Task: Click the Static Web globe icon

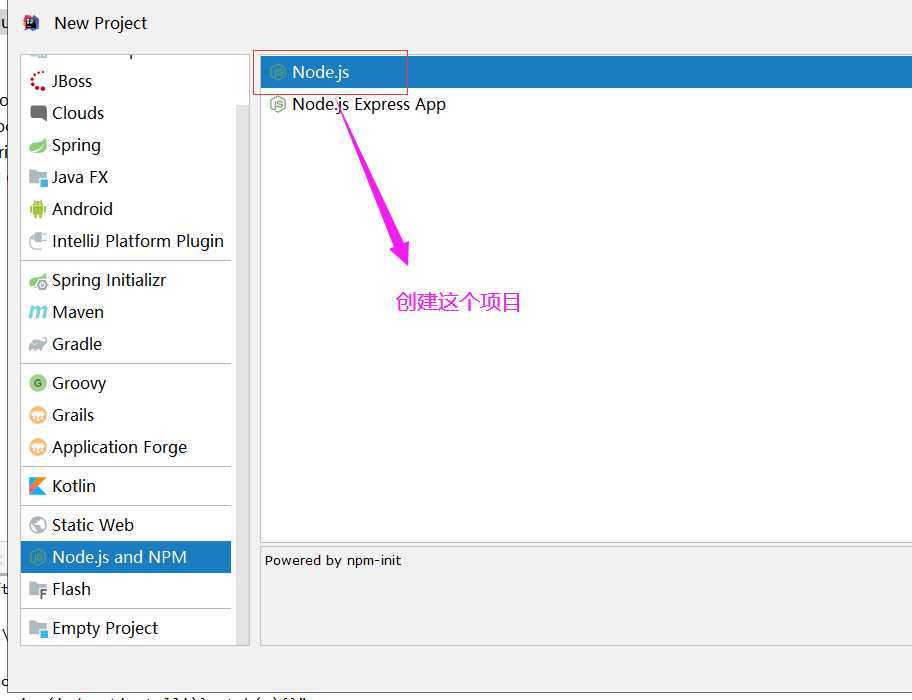Action: 38,525
